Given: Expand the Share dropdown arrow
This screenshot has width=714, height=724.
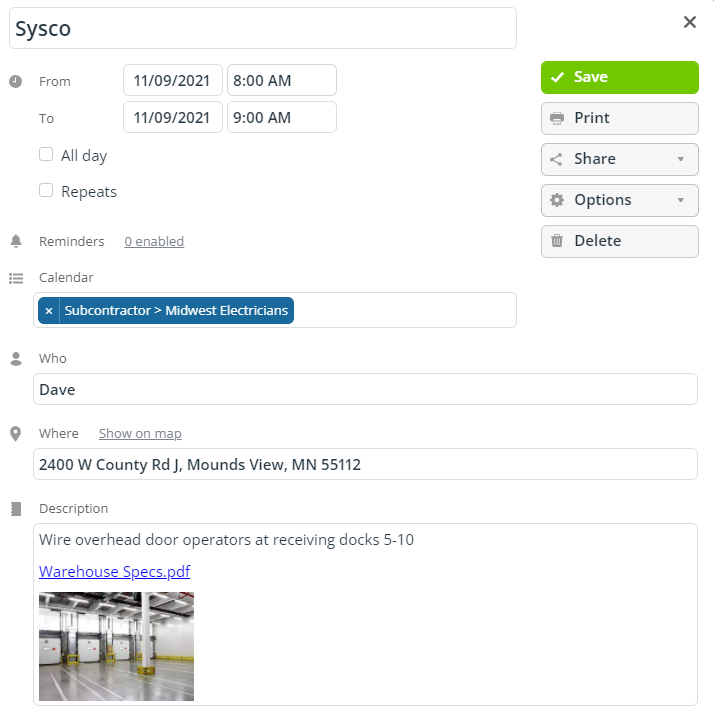Looking at the screenshot, I should point(680,159).
